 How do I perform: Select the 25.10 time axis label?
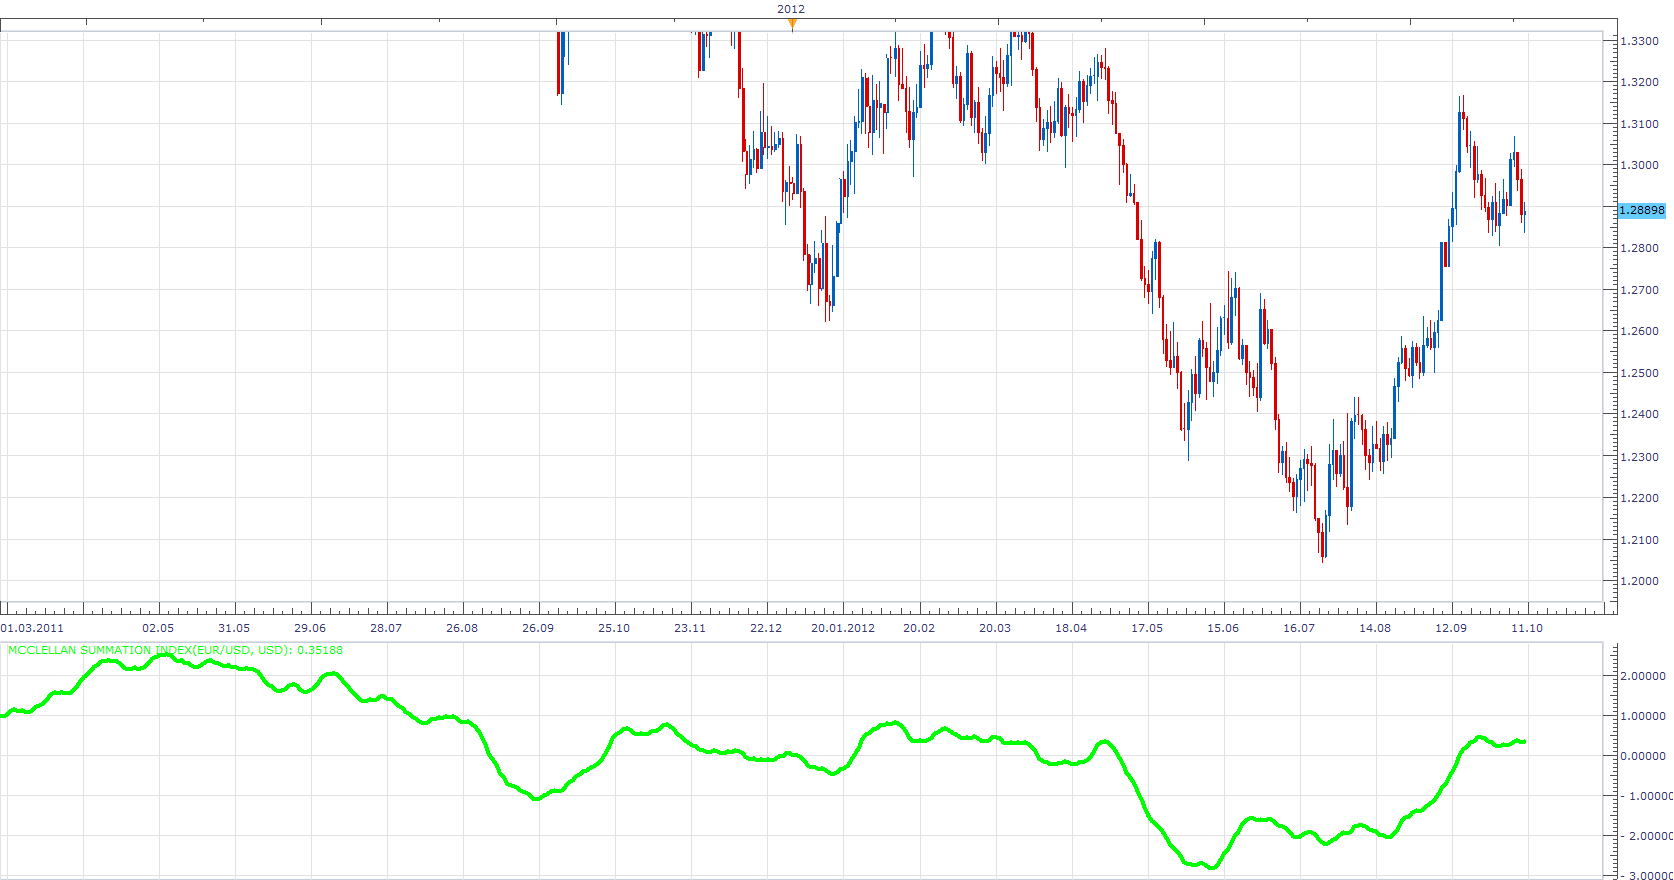coord(614,628)
